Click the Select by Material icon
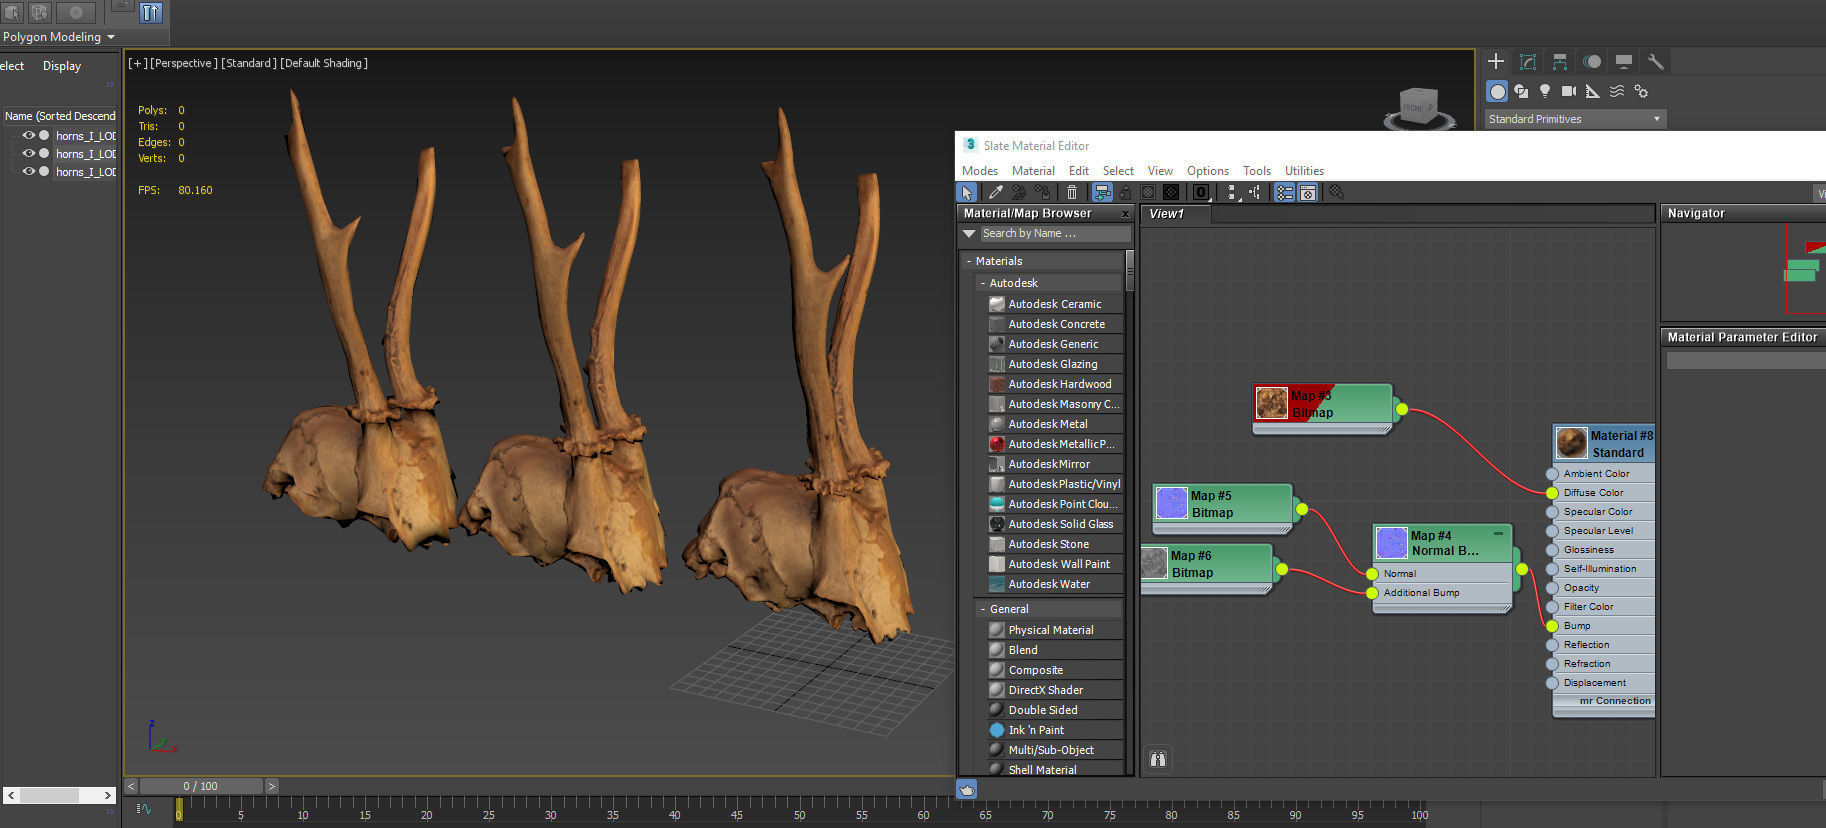 (1336, 192)
